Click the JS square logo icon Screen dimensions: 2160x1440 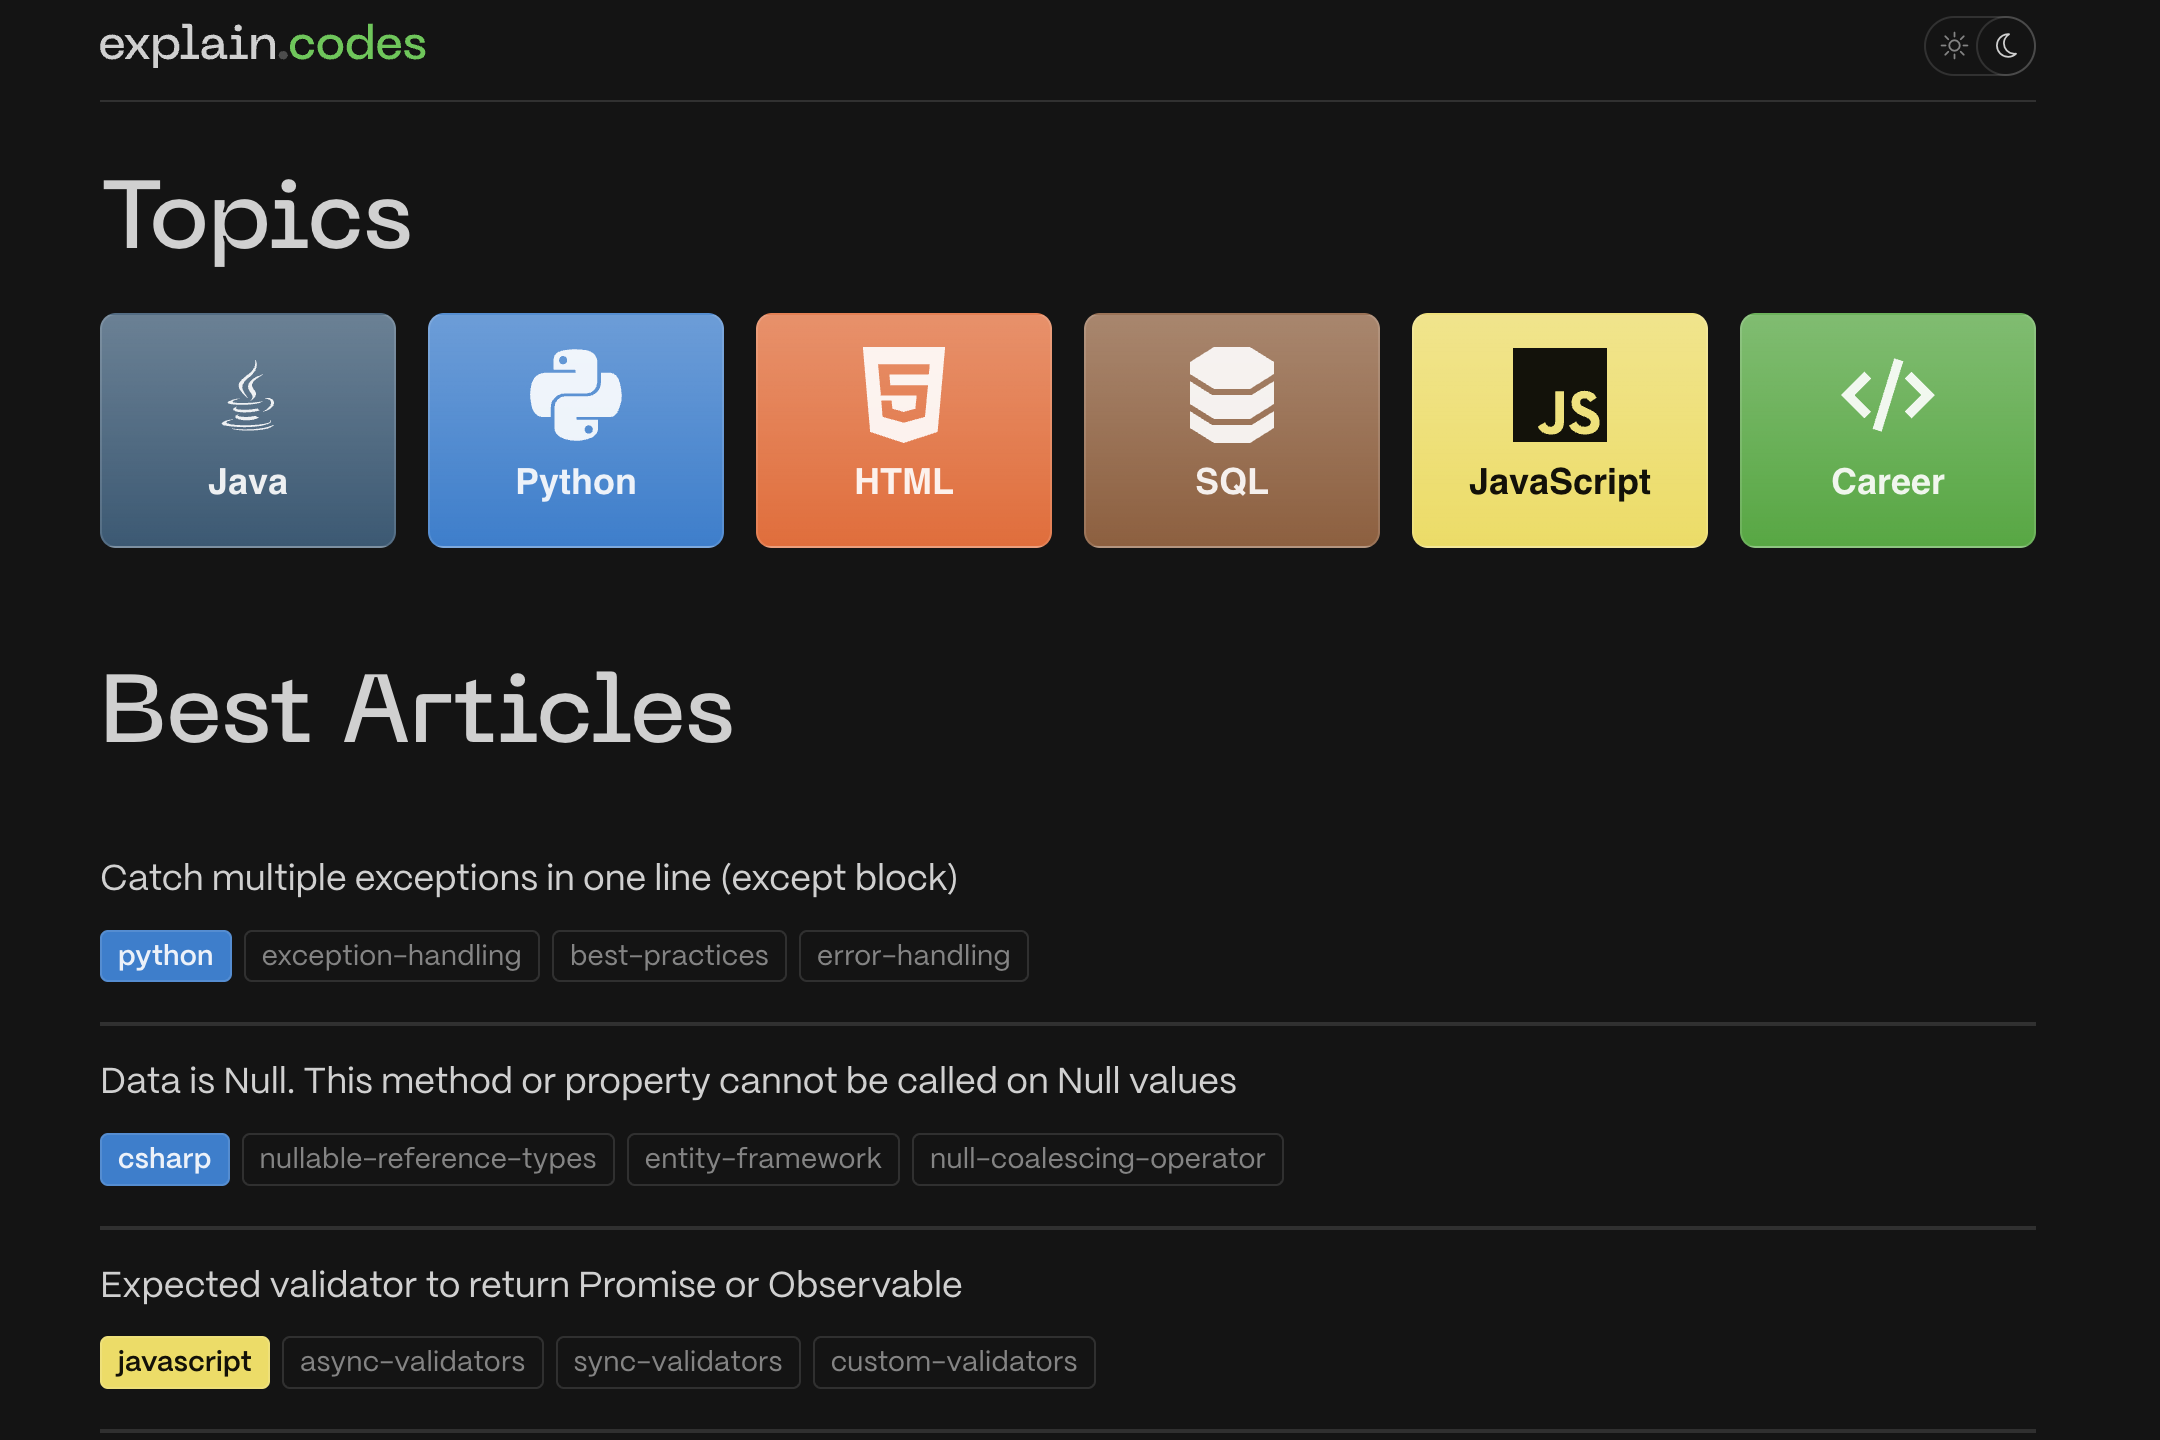click(x=1560, y=395)
